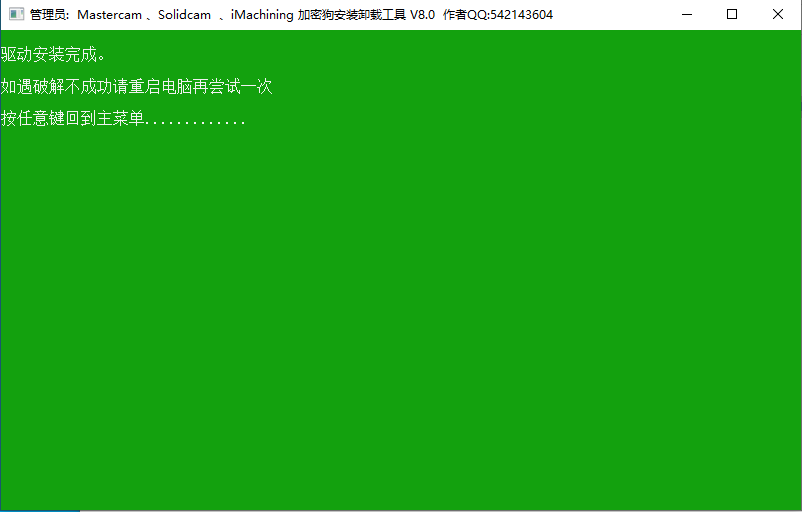Click the line '如遇破解不成功请重启电脑再尝试一次'
The image size is (802, 512).
point(136,86)
